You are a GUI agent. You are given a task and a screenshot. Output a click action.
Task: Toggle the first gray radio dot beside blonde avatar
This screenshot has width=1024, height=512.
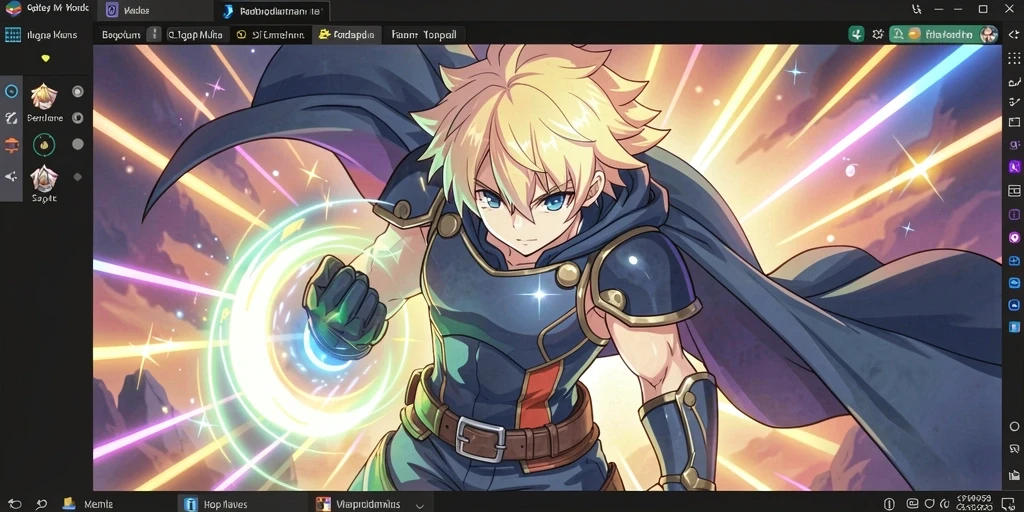point(78,92)
